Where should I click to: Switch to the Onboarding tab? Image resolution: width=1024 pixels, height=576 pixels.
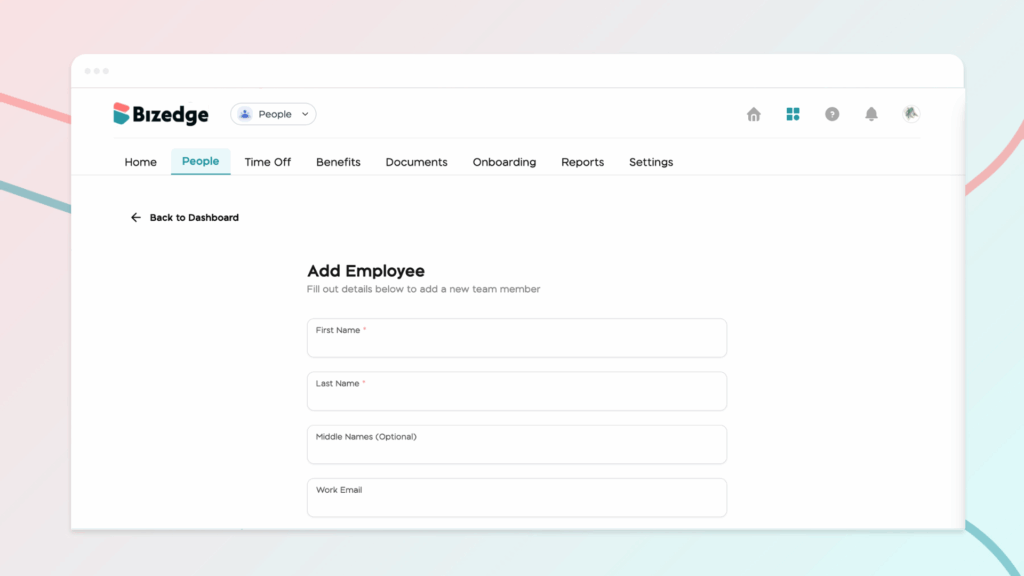point(504,162)
